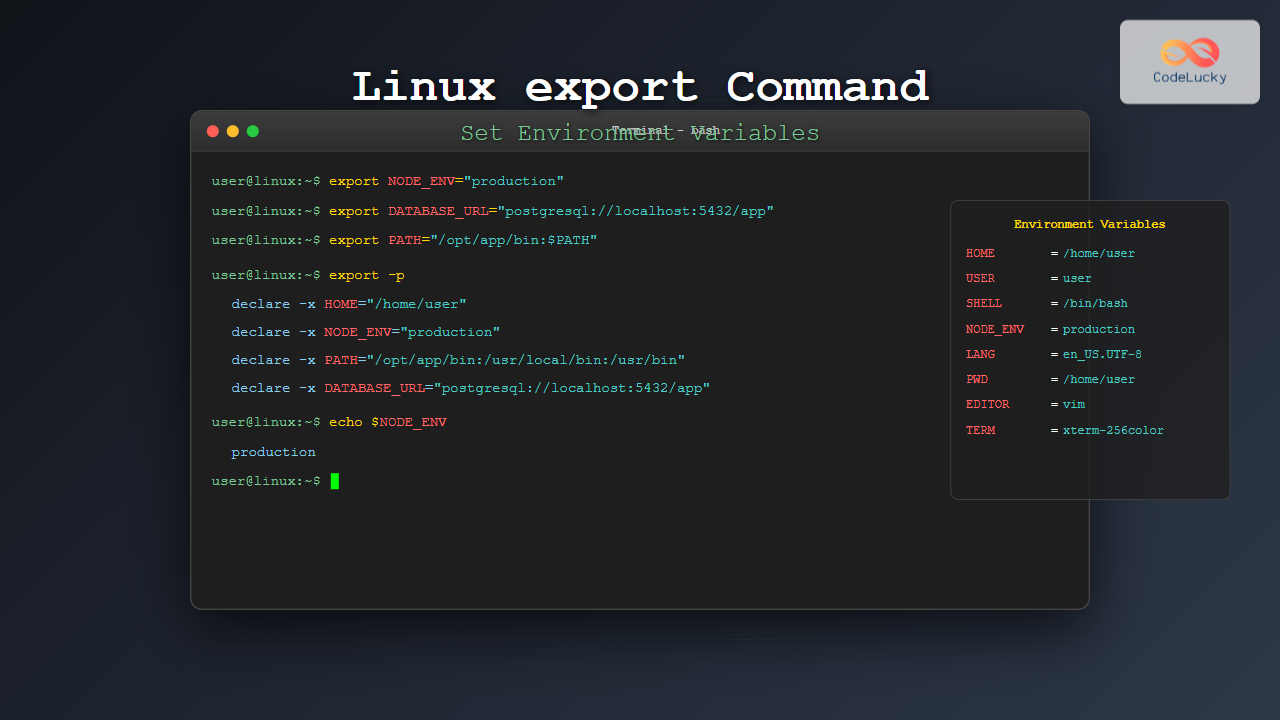The width and height of the screenshot is (1280, 720).
Task: Click the declare -x HOME output line
Action: pyautogui.click(x=348, y=304)
